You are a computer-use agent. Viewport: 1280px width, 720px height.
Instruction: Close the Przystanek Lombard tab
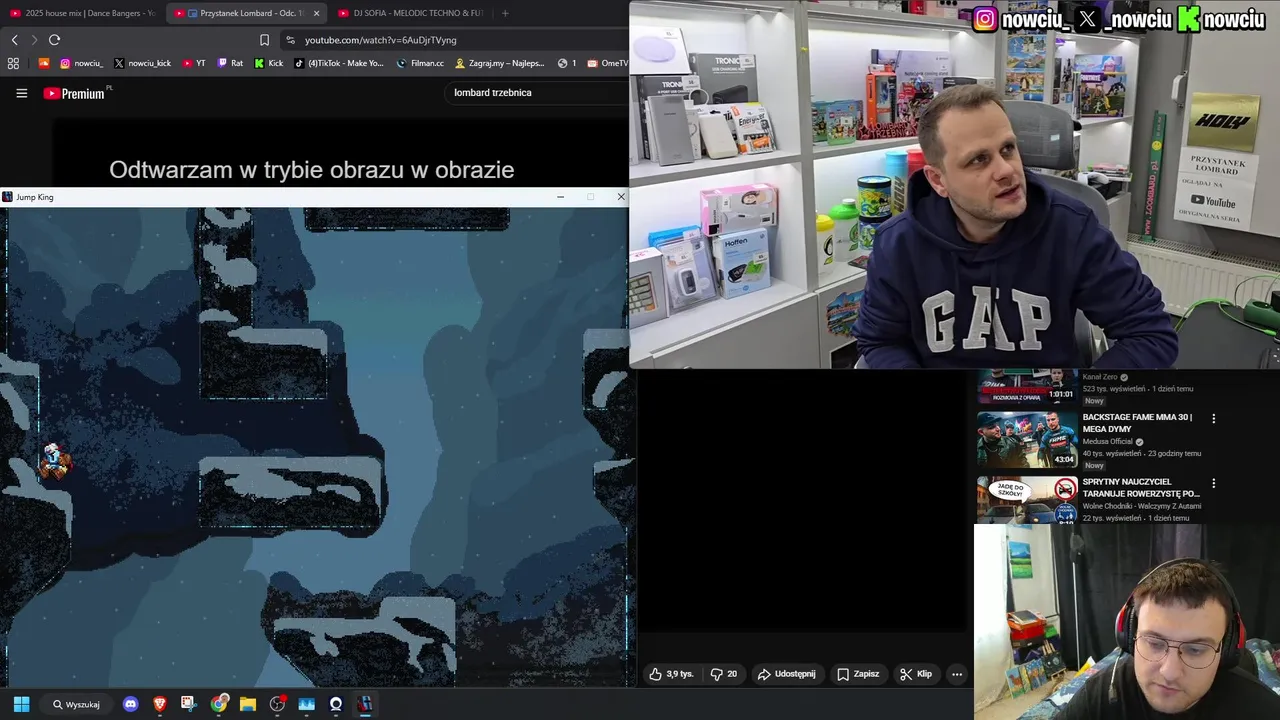click(317, 13)
